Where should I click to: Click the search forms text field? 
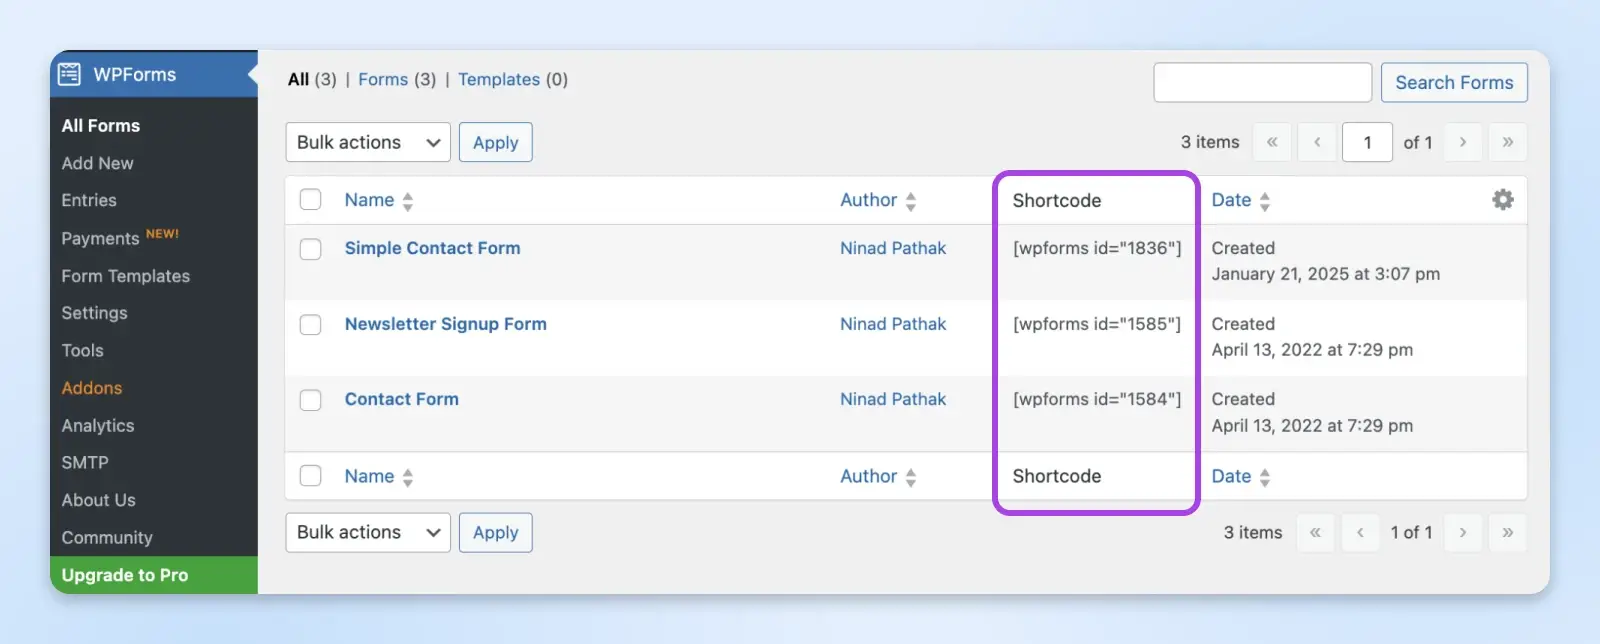(1262, 82)
